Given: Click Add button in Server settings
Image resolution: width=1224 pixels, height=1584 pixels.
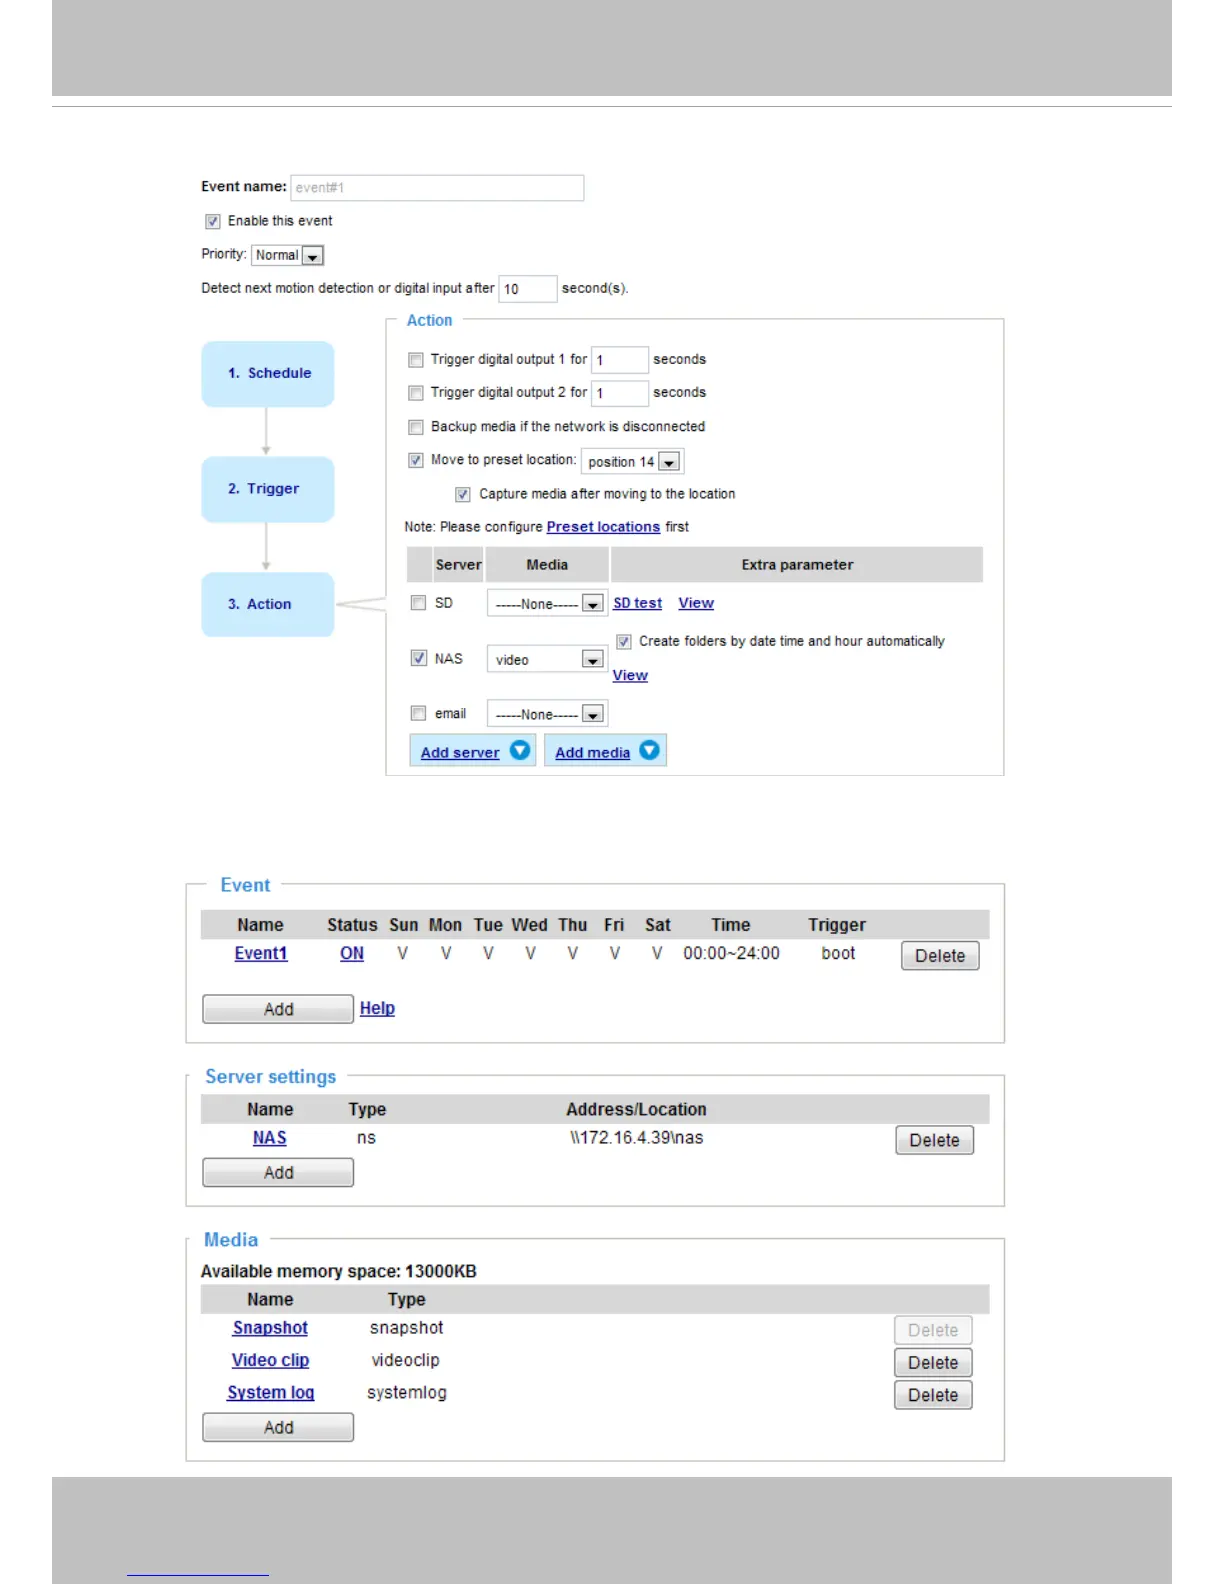Looking at the screenshot, I should pyautogui.click(x=278, y=1173).
